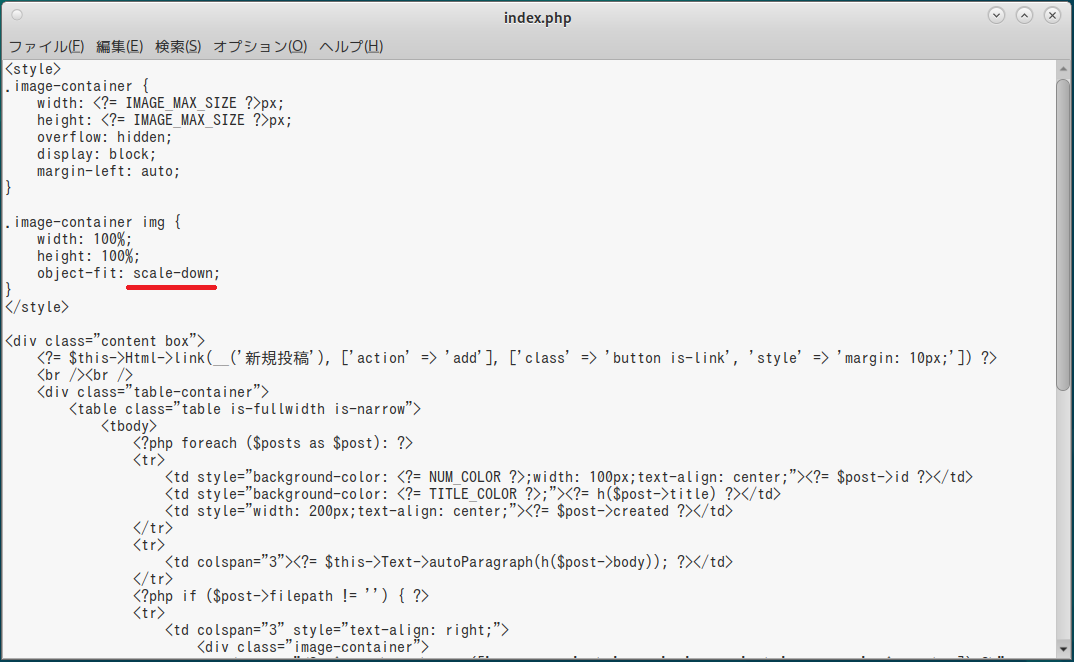
Task: Place cursor on the underlined scale-down value
Action: (174, 273)
